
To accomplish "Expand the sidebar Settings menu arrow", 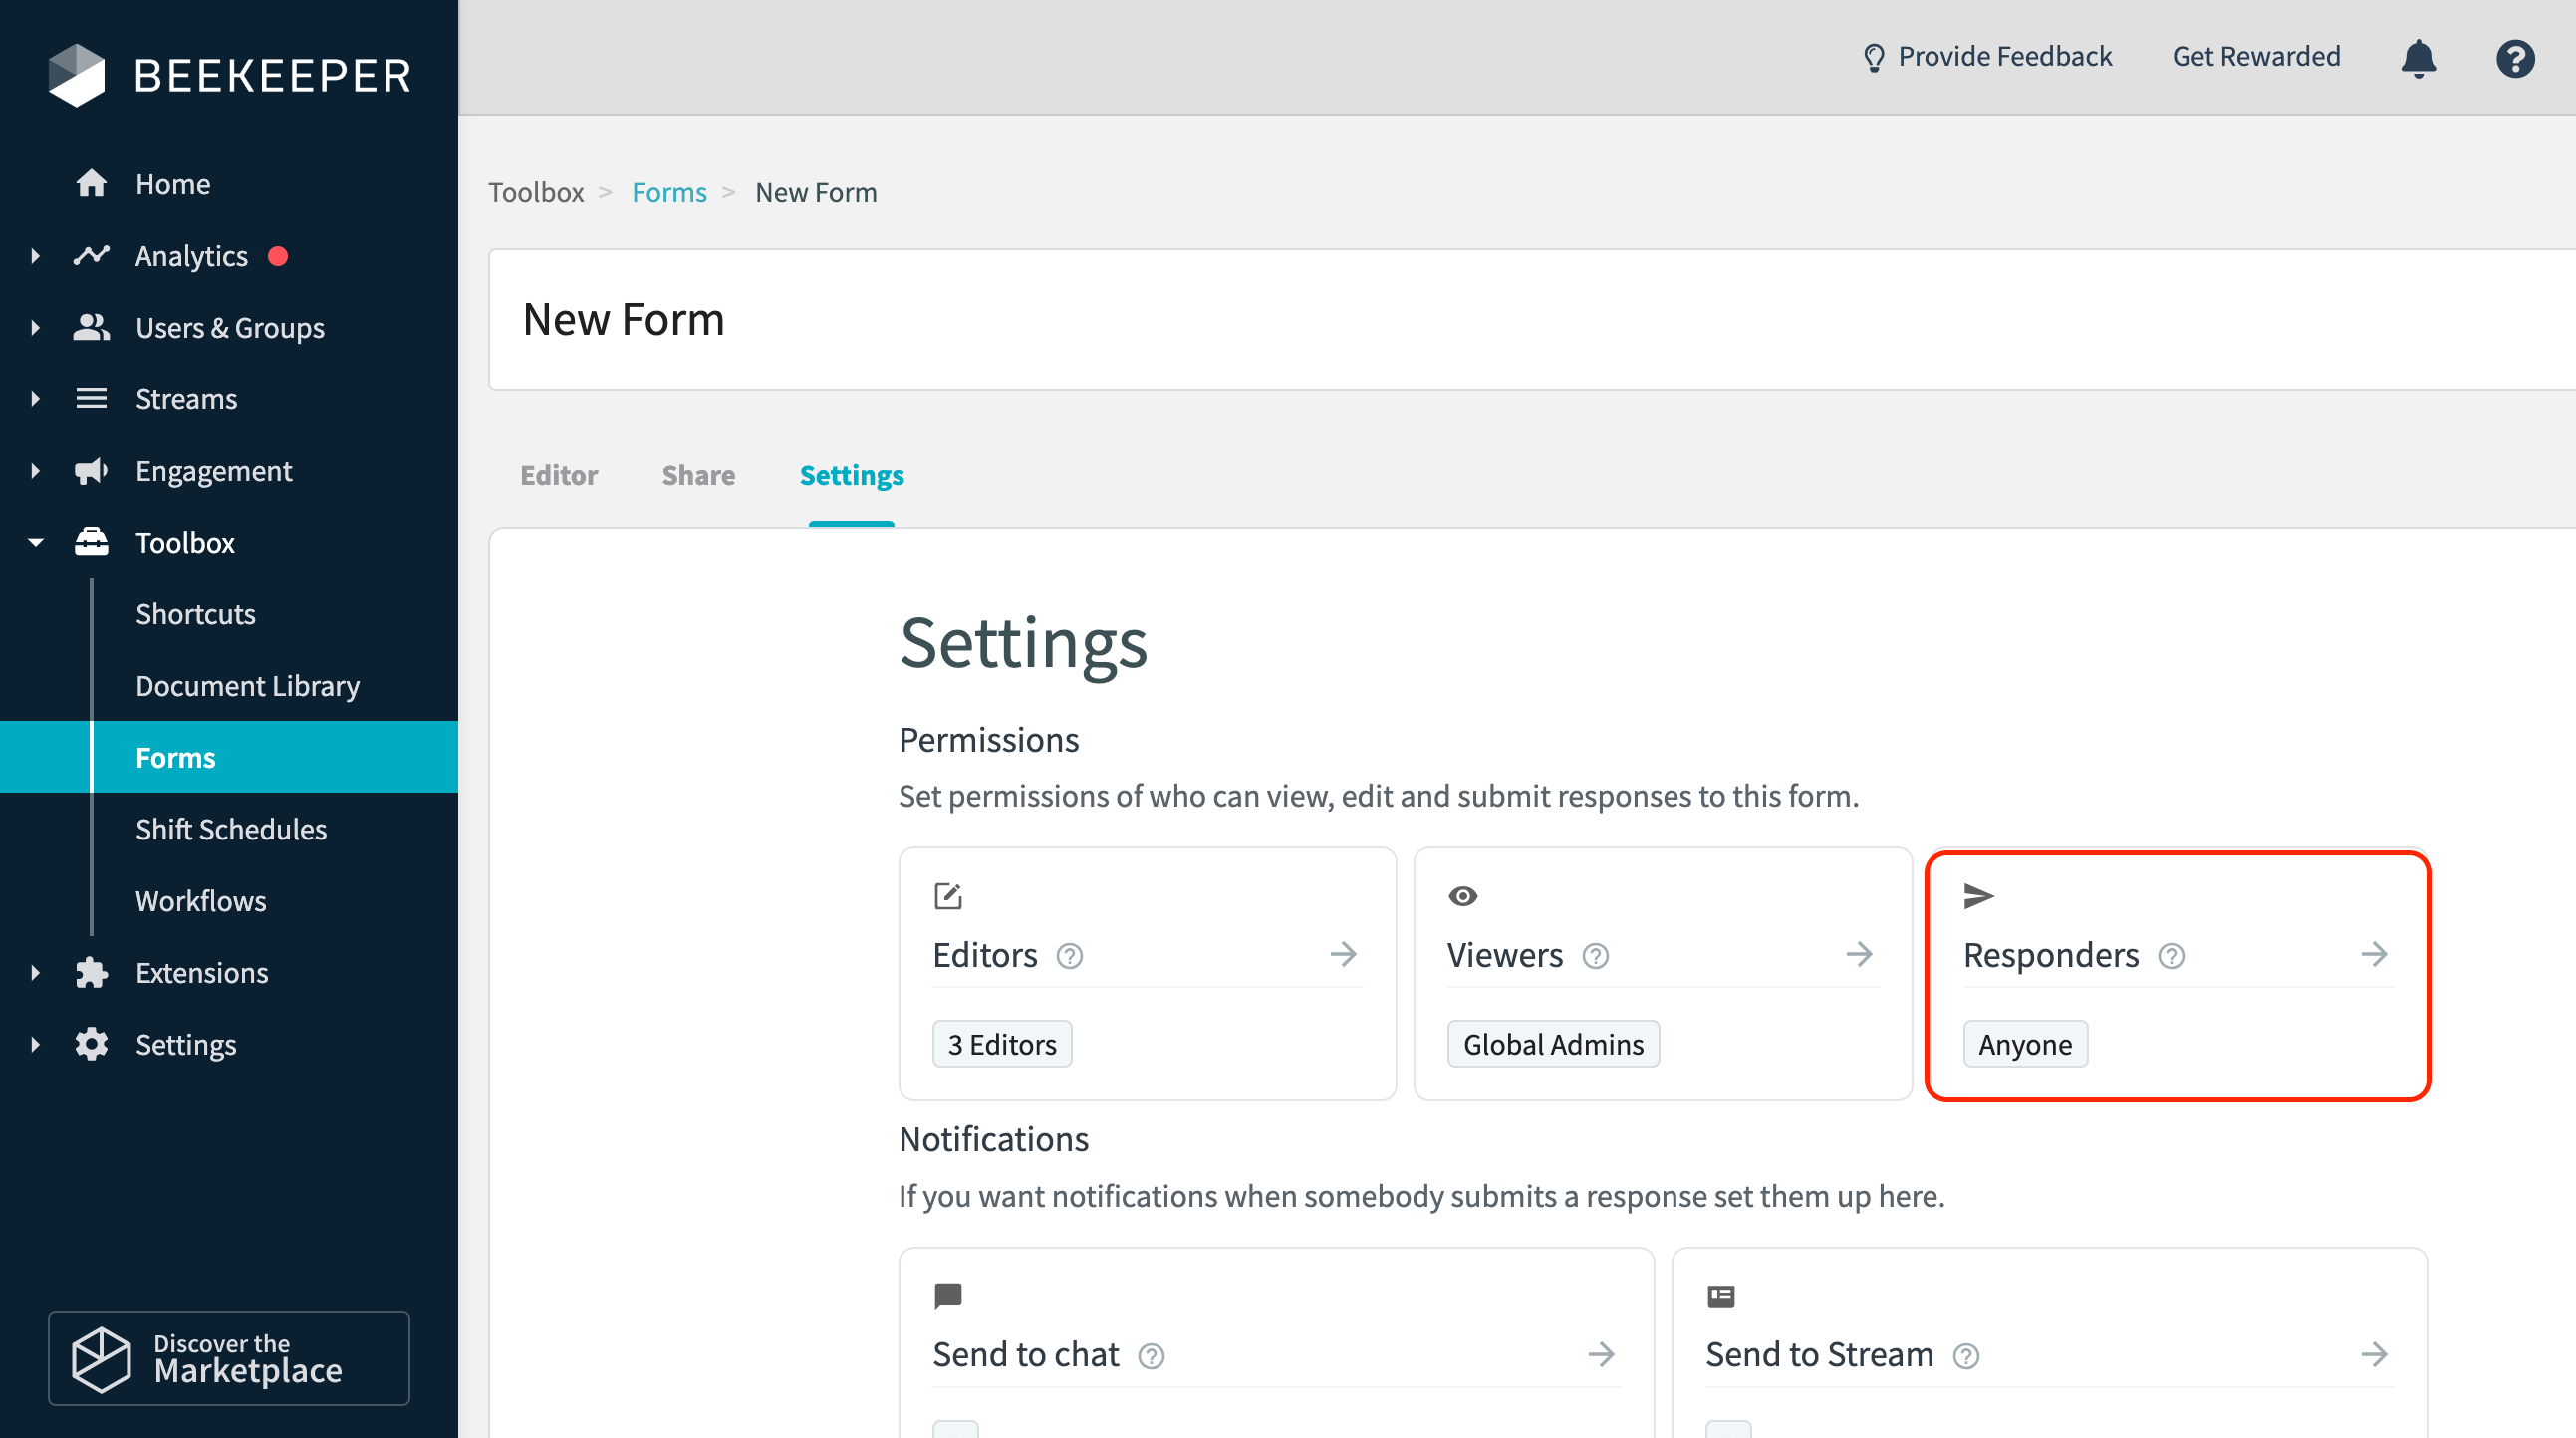I will (x=36, y=1044).
